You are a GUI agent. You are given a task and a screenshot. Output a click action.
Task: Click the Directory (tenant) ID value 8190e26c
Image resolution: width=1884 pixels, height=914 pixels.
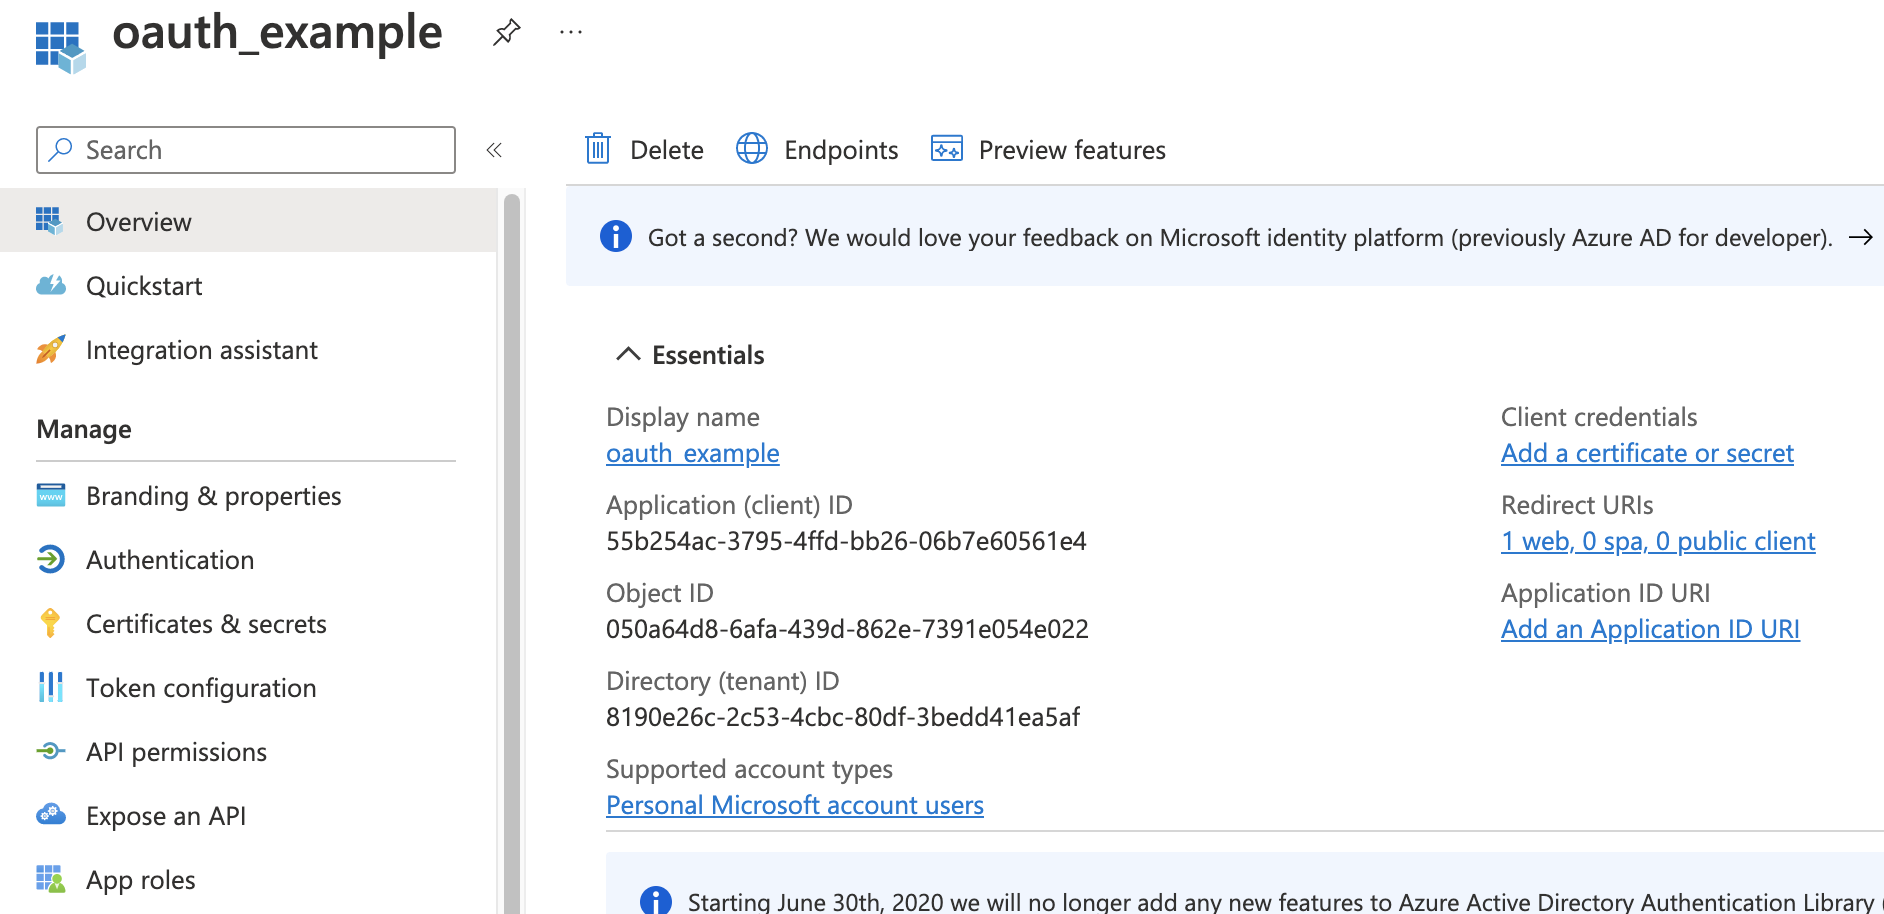(843, 717)
